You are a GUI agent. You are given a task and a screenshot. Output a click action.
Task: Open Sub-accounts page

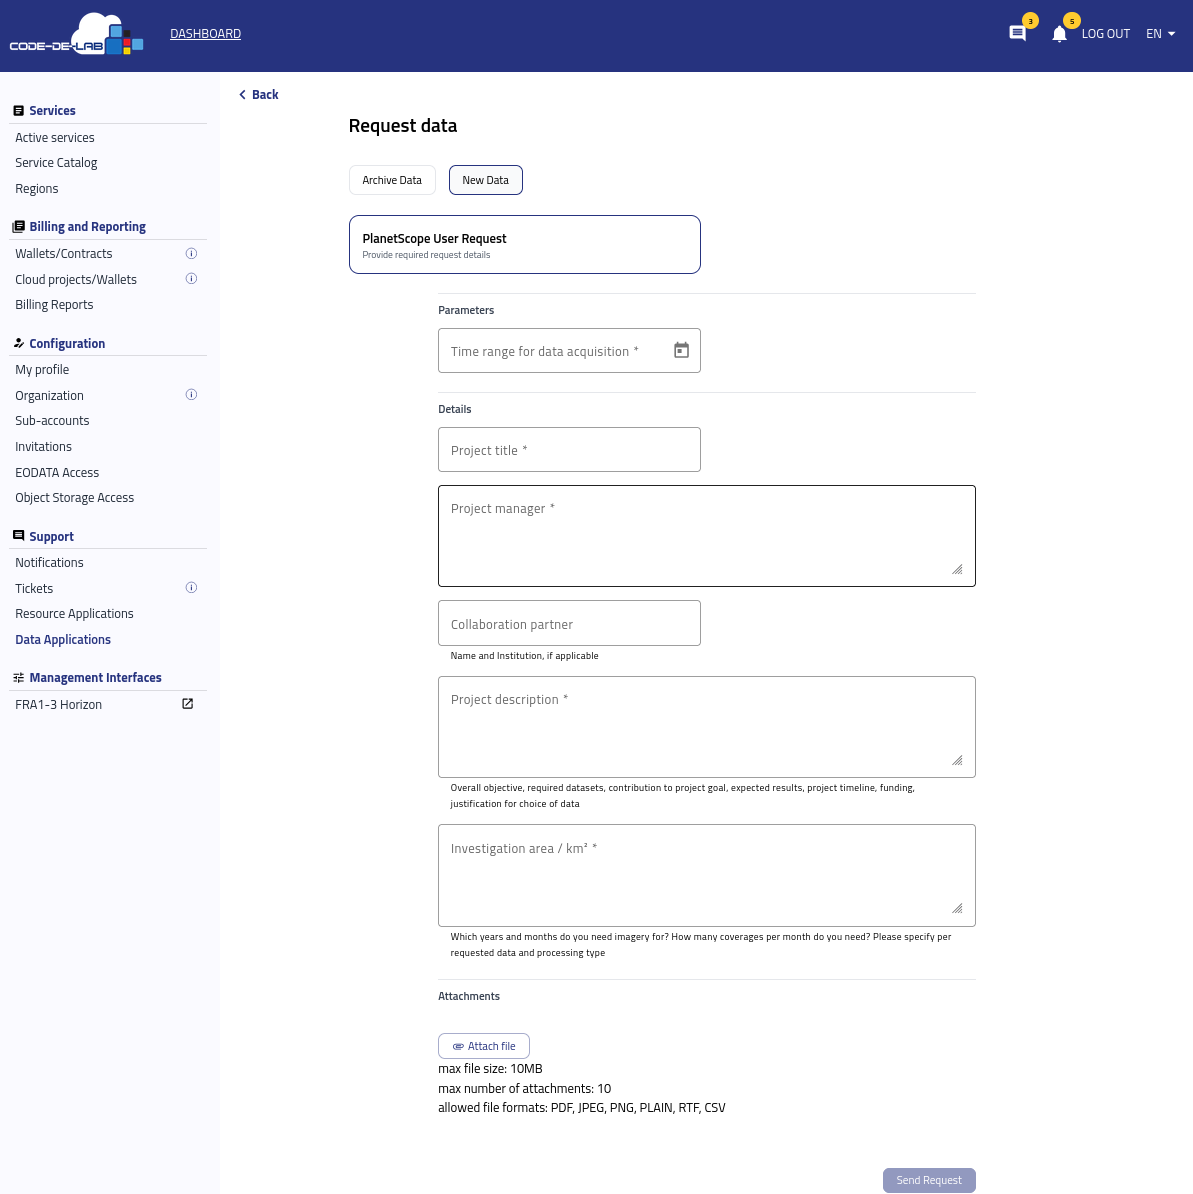click(x=52, y=420)
